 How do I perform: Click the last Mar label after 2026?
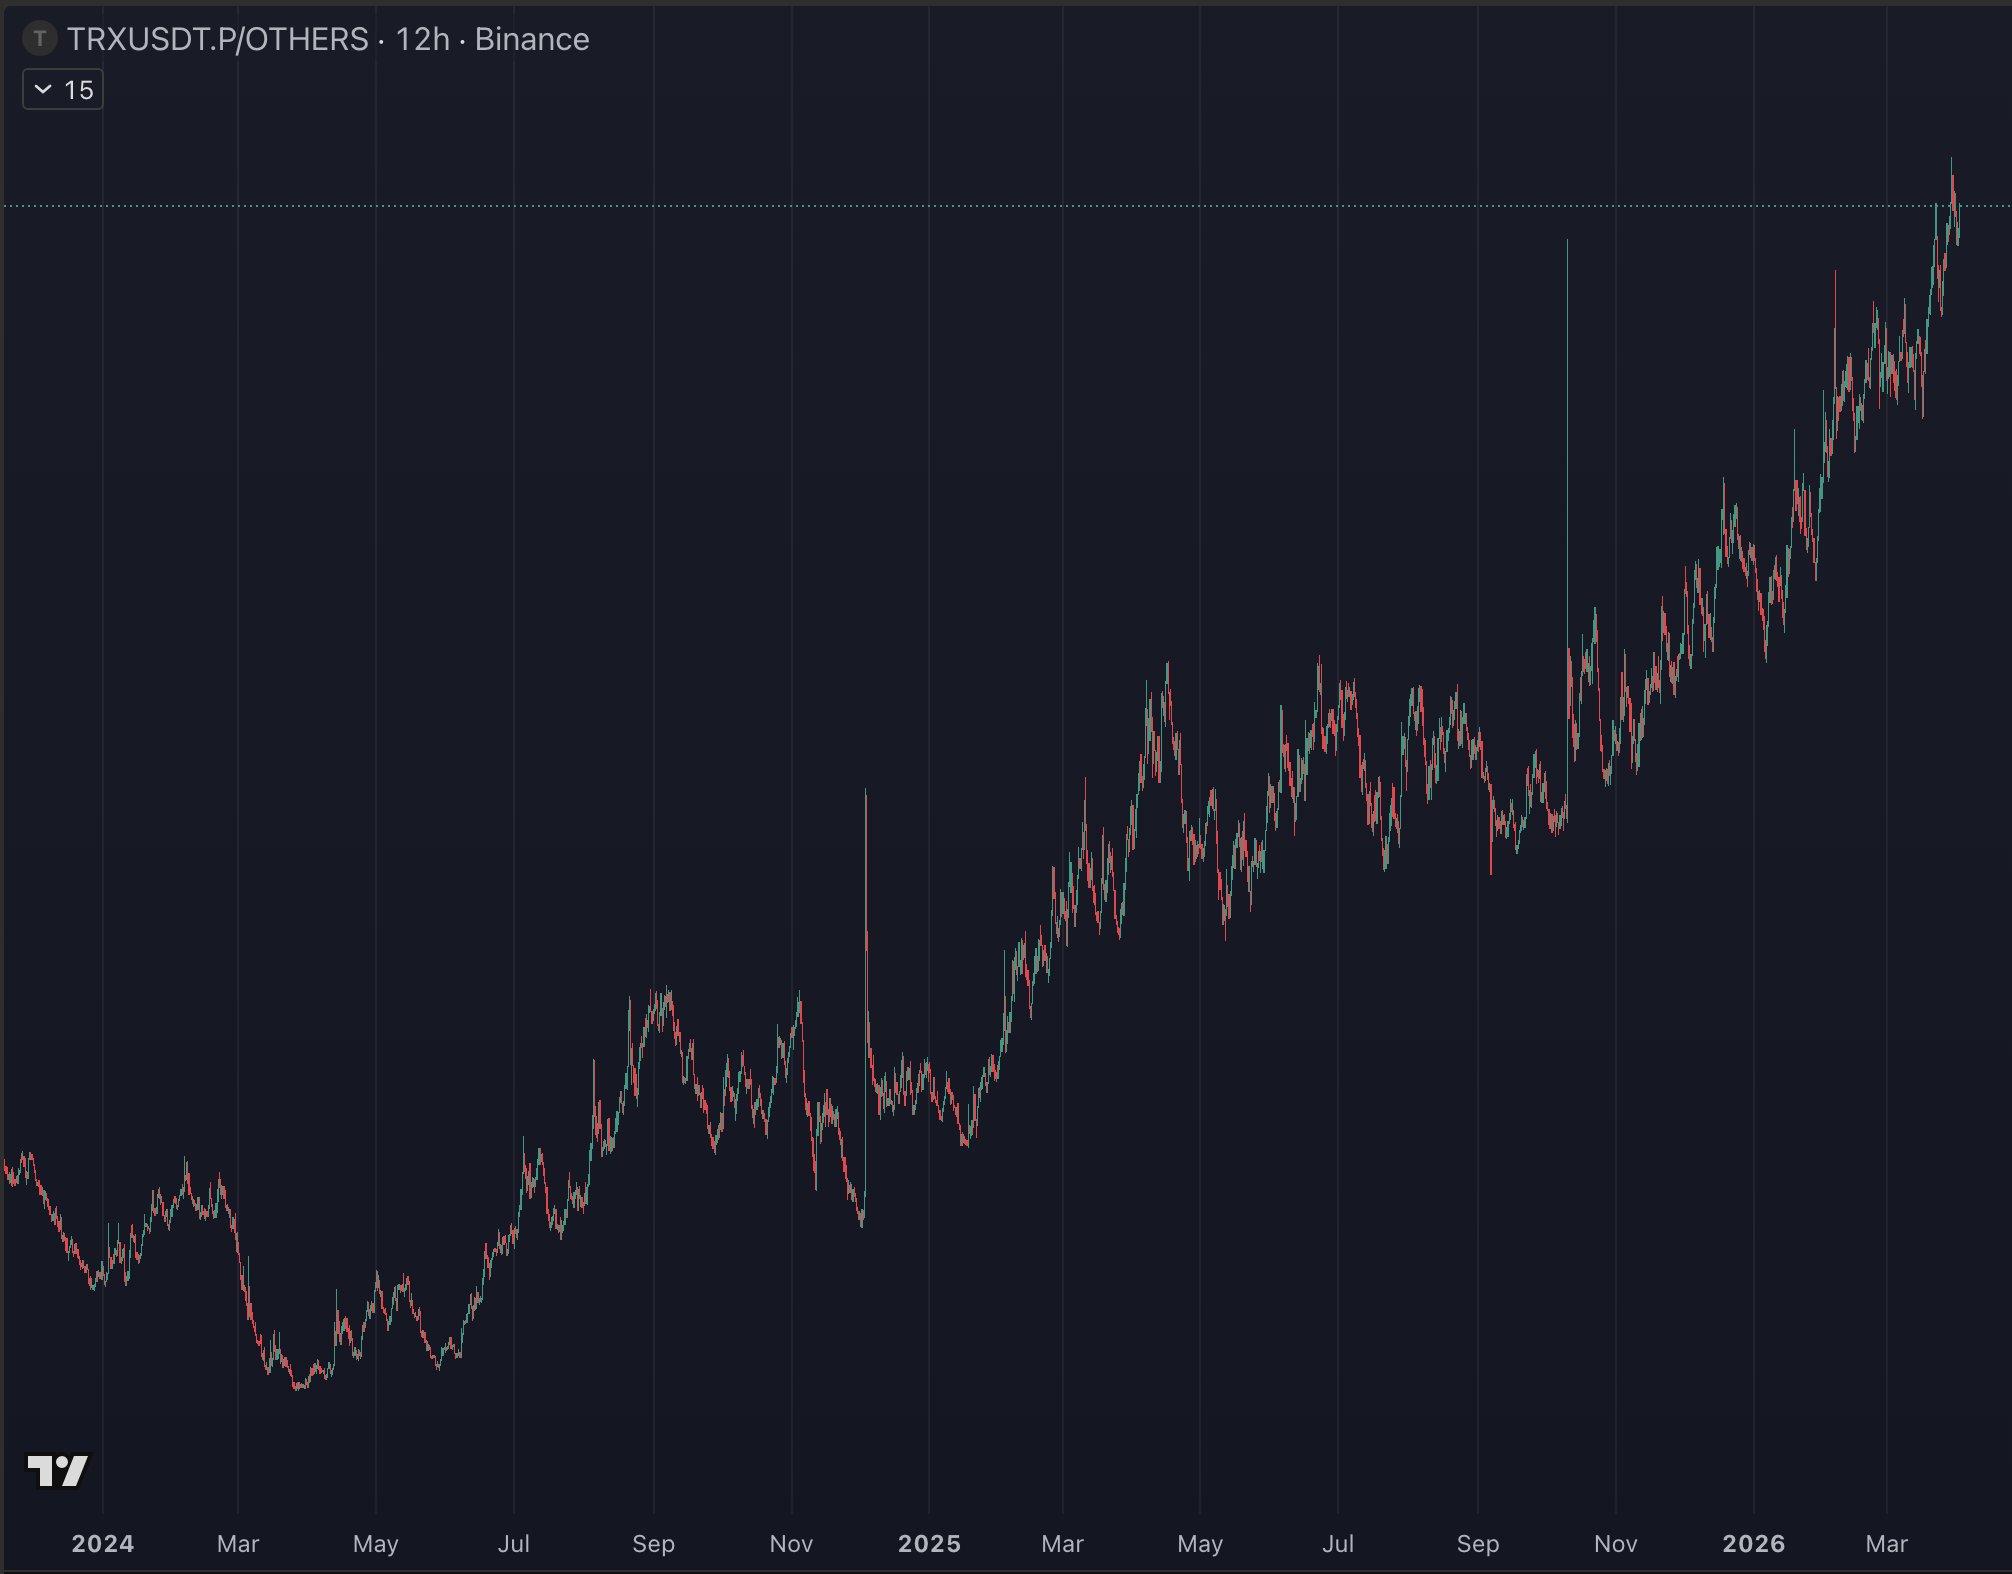tap(1886, 1543)
